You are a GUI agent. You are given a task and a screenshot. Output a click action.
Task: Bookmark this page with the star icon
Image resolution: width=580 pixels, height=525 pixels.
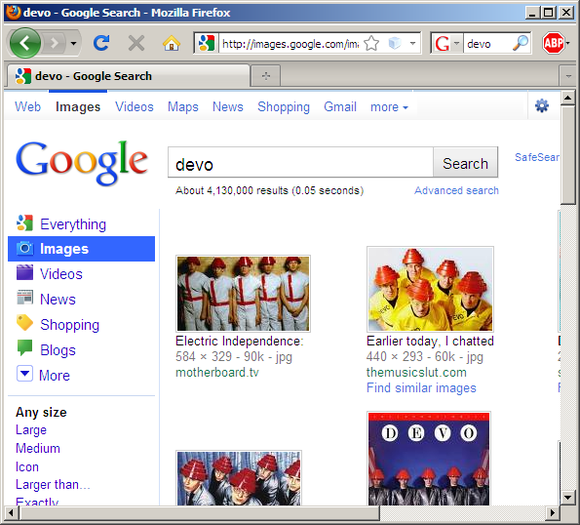coord(371,44)
